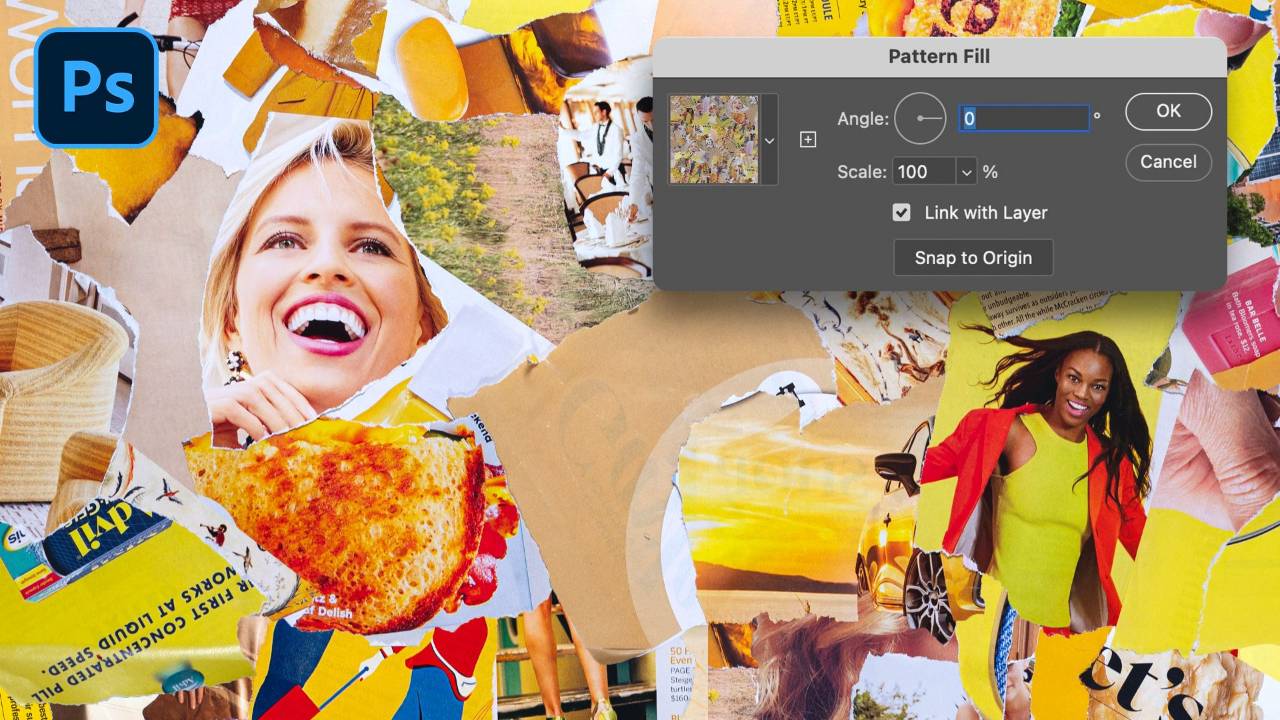Click the Pattern Fill title bar
Viewport: 1280px width, 720px height.
click(x=938, y=56)
